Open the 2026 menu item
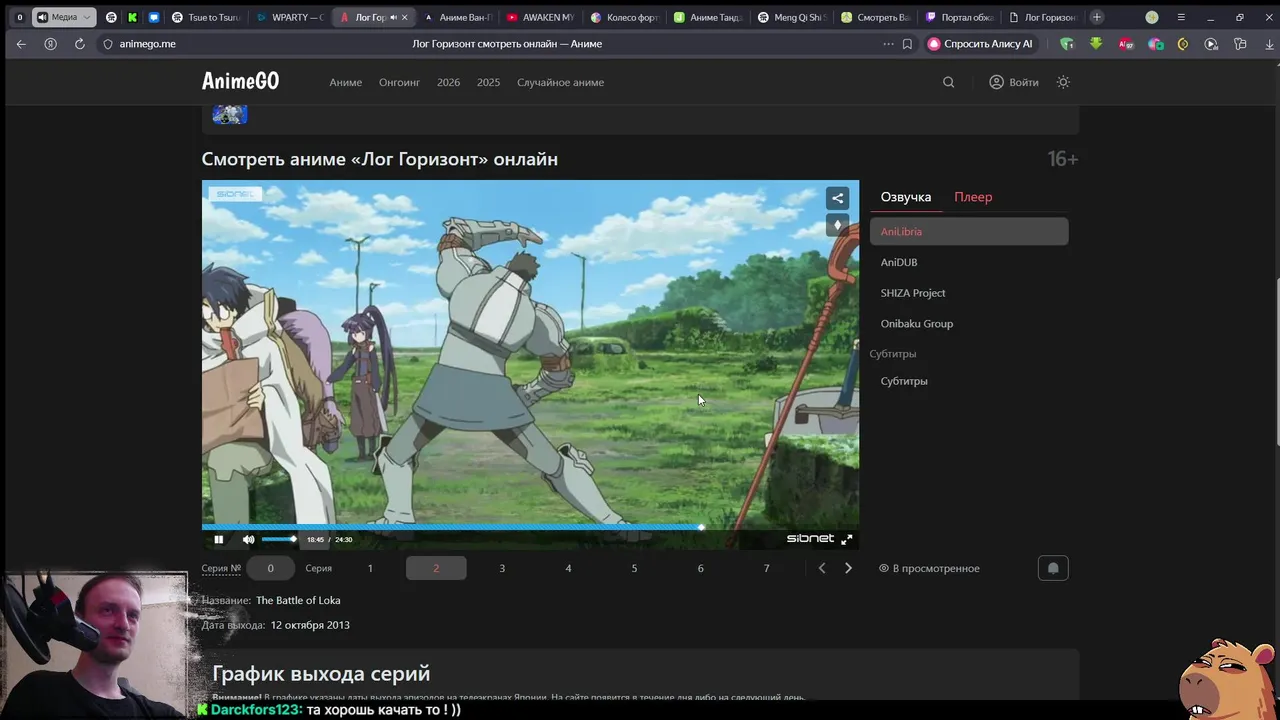This screenshot has width=1280, height=720. tap(449, 82)
